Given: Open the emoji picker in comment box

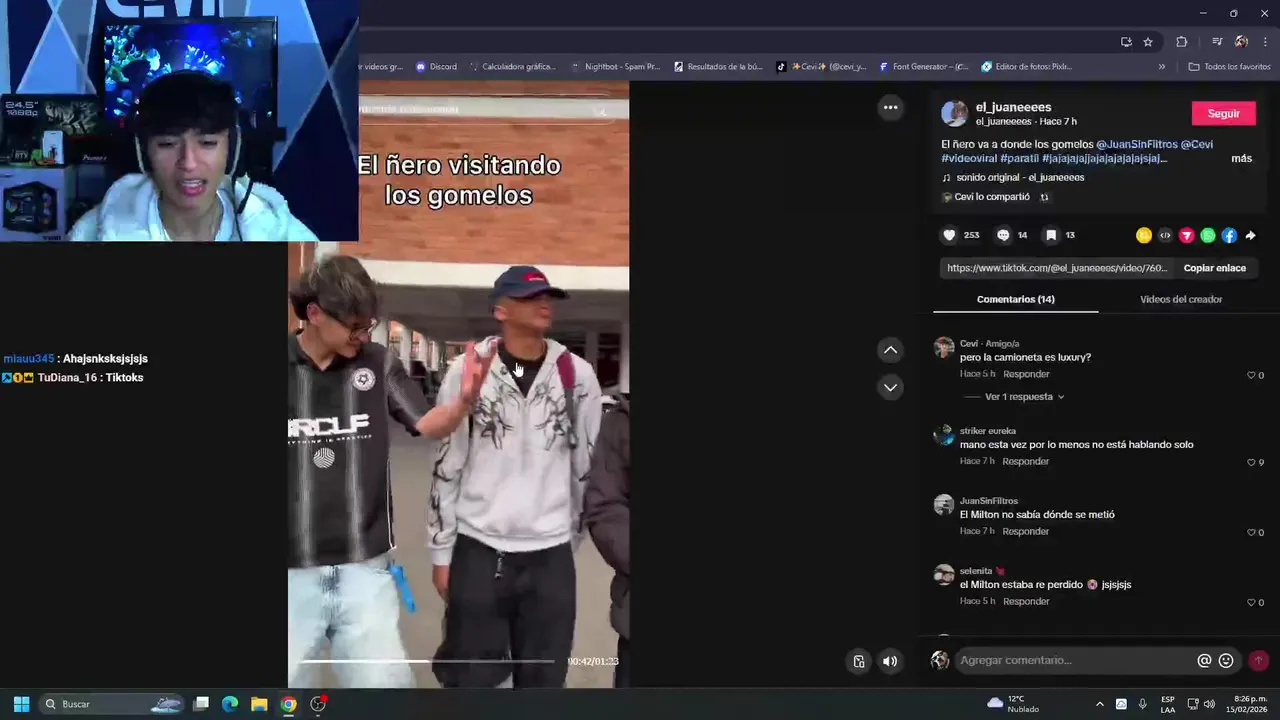Looking at the screenshot, I should tap(1226, 660).
